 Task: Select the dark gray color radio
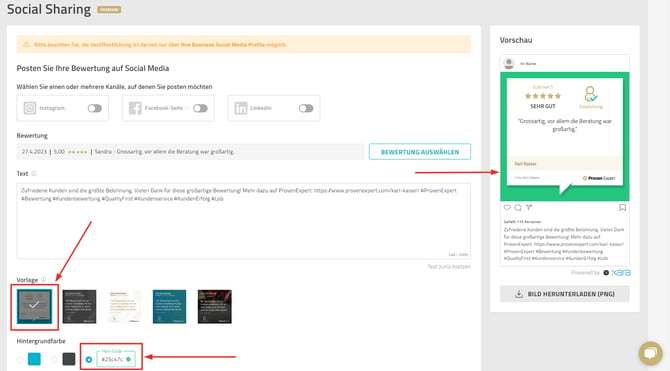tap(54, 359)
